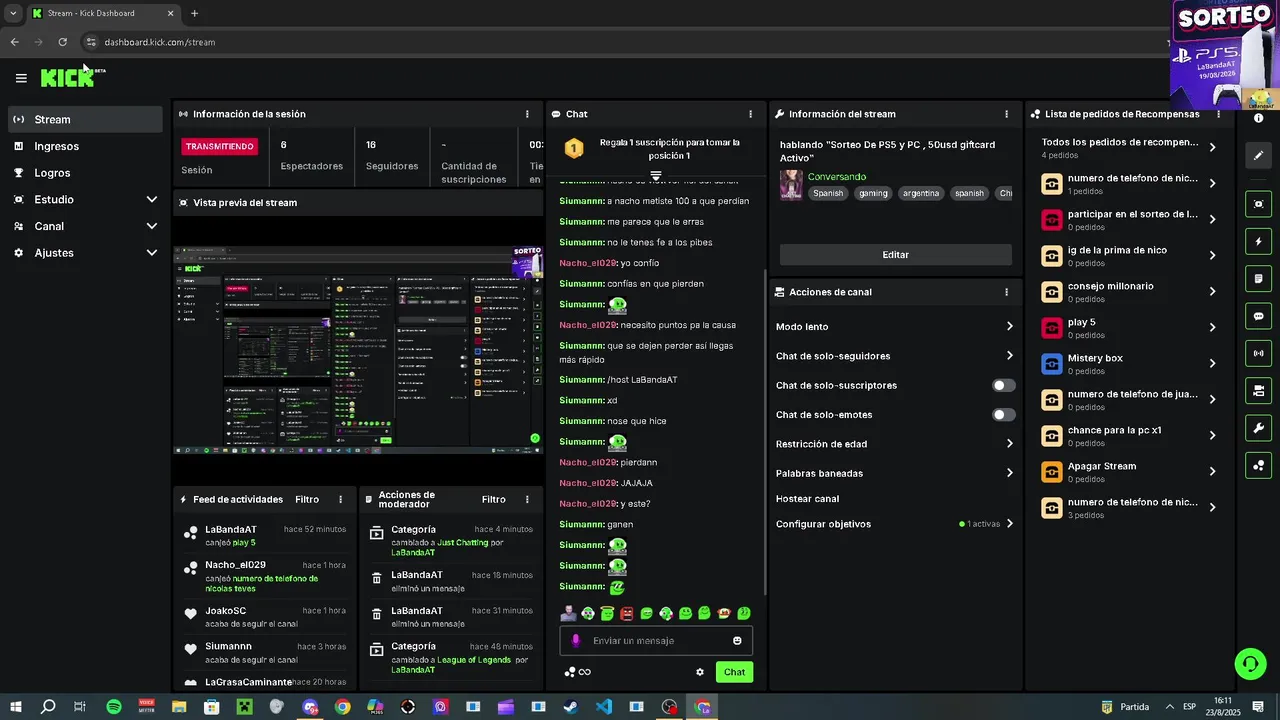1280x720 pixels.
Task: Open the green headset support button
Action: (1249, 663)
